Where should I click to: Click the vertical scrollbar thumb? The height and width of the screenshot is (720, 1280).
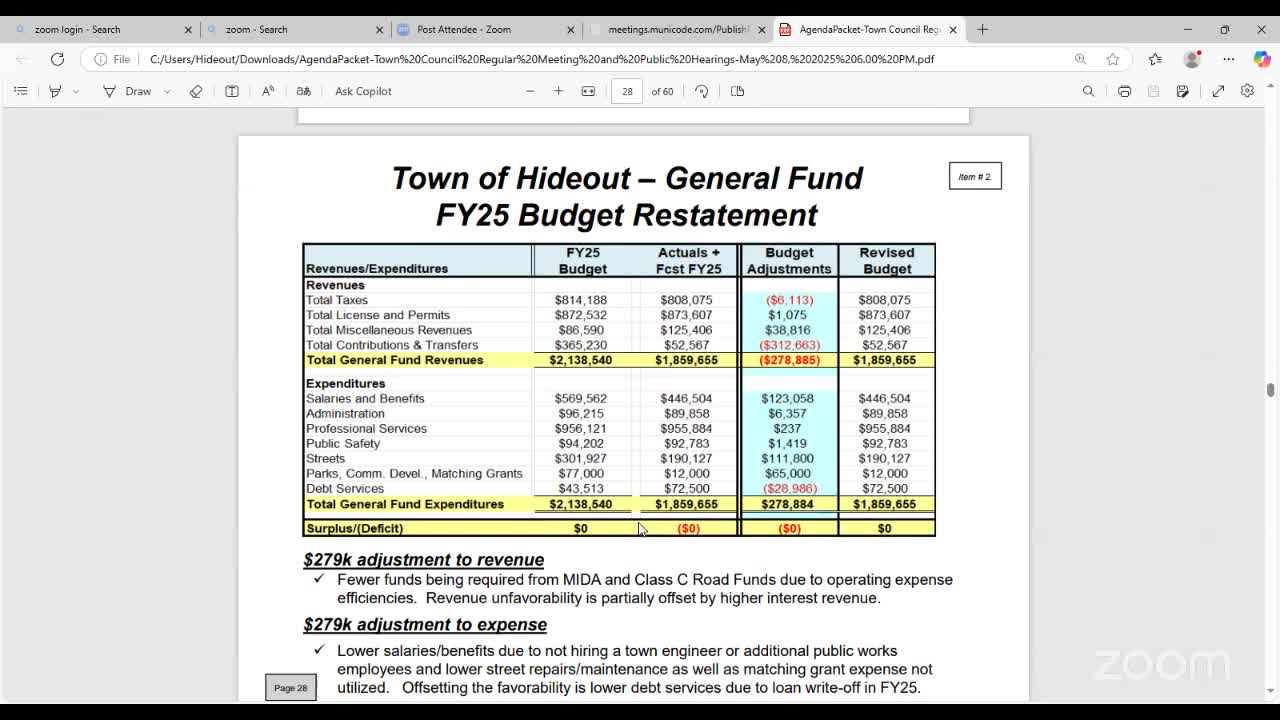1270,390
